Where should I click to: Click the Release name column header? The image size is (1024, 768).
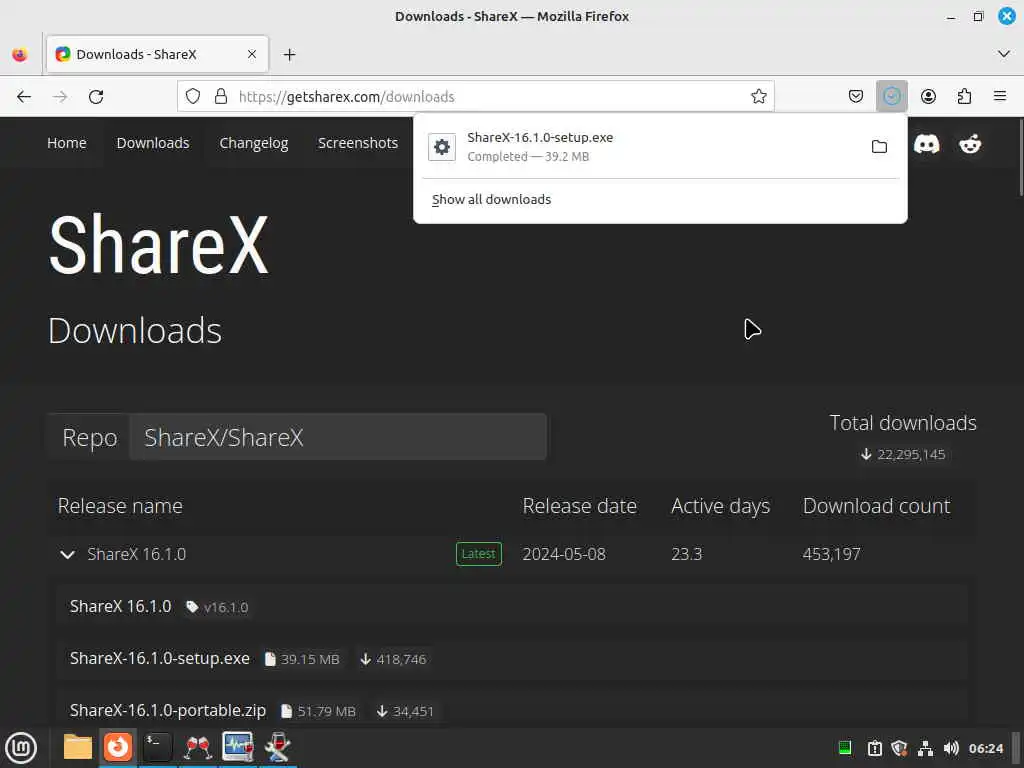point(120,506)
